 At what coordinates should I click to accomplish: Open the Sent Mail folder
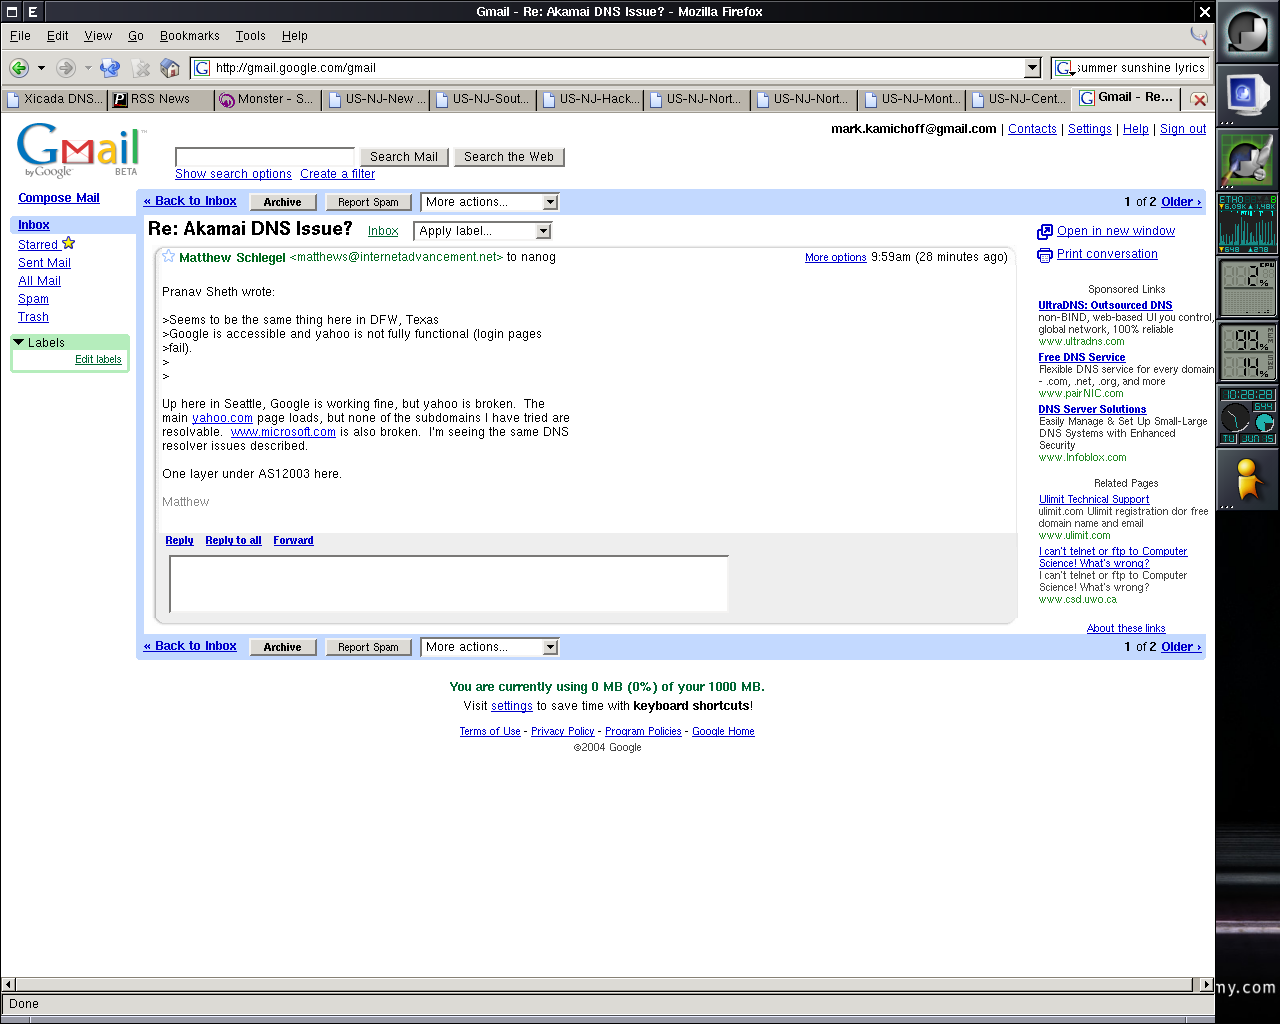[44, 263]
